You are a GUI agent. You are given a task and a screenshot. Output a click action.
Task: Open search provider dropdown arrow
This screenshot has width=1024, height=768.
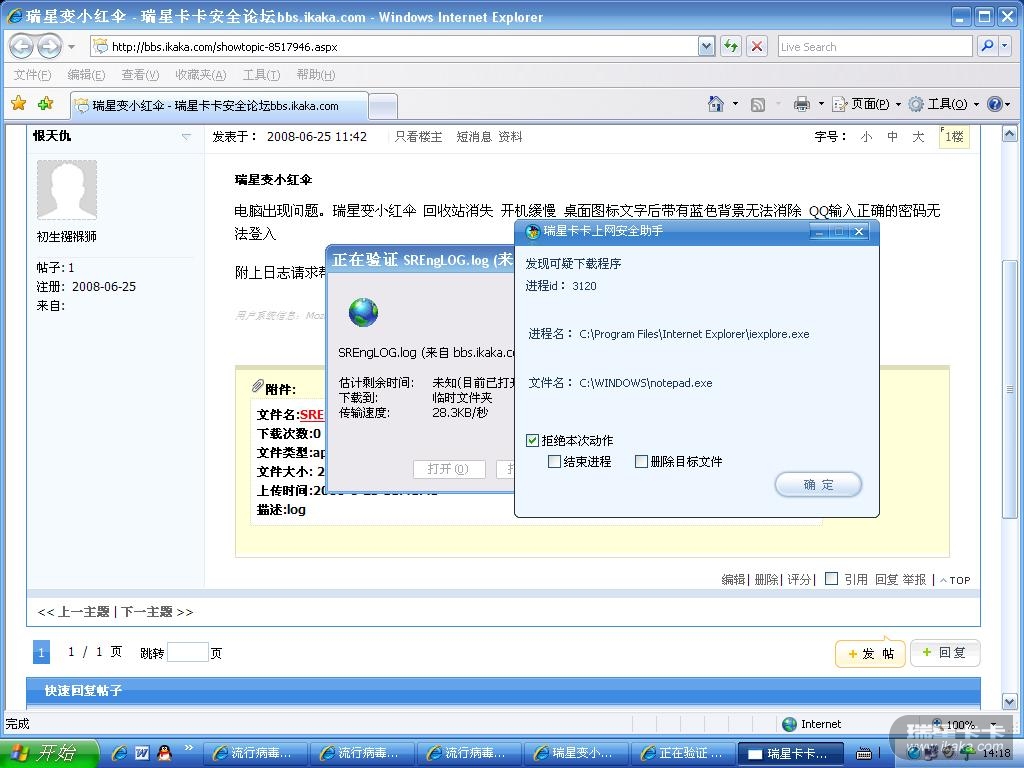pos(1004,46)
